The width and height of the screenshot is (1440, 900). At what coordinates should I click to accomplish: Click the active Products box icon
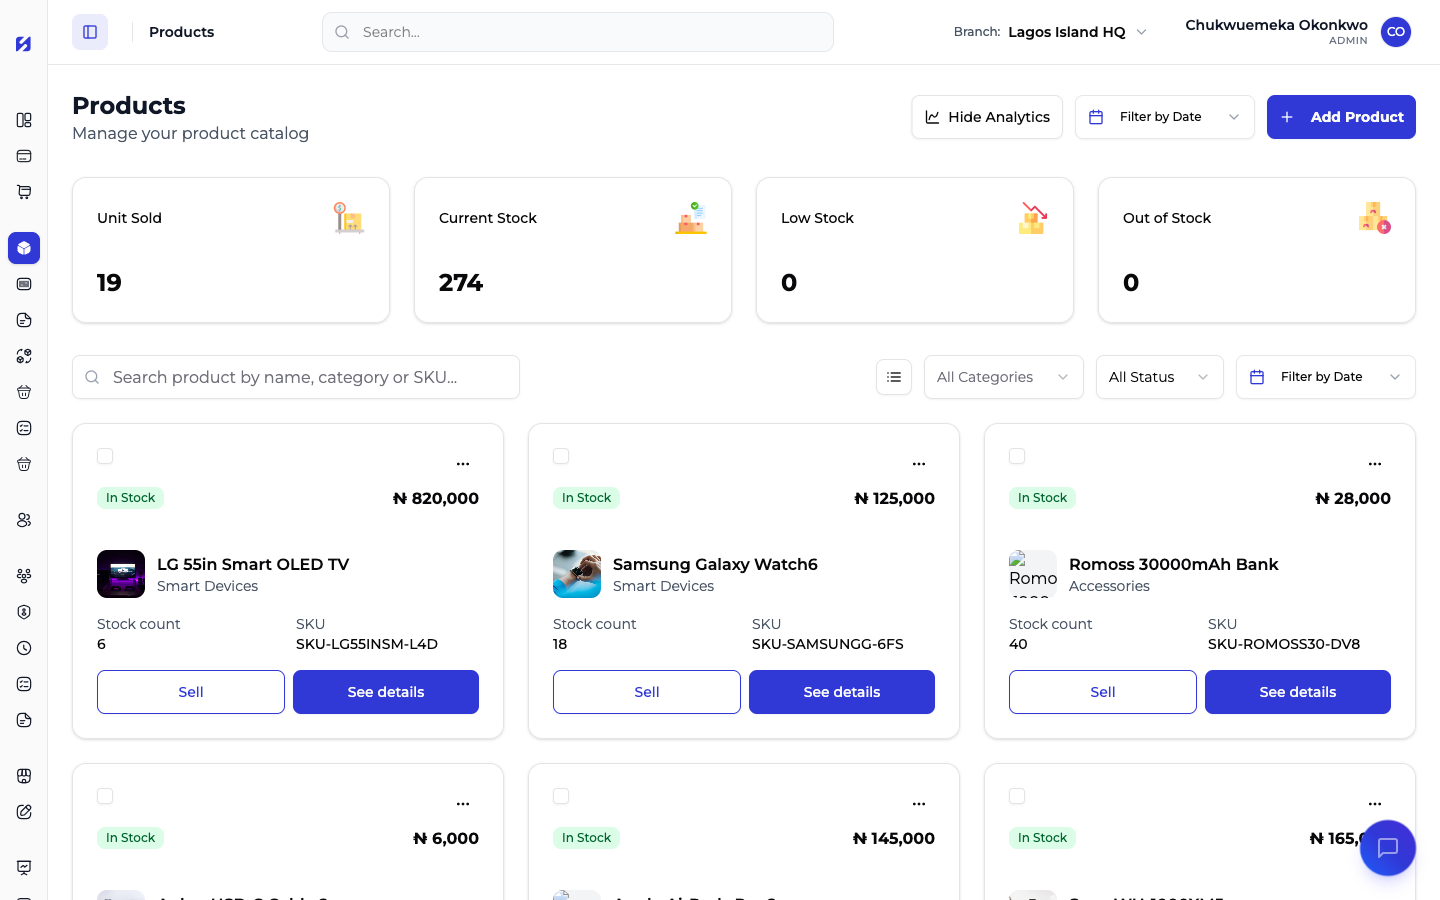24,248
